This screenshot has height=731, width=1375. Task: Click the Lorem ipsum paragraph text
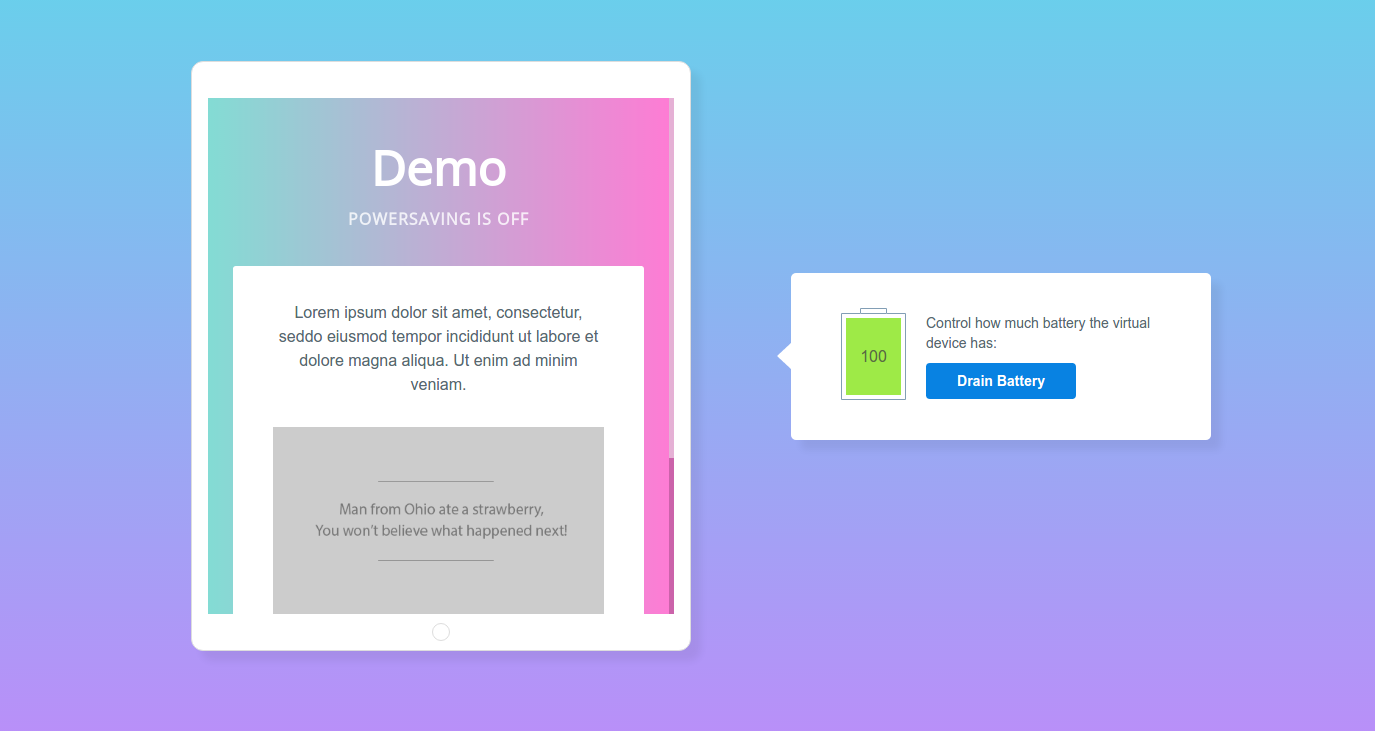(439, 348)
